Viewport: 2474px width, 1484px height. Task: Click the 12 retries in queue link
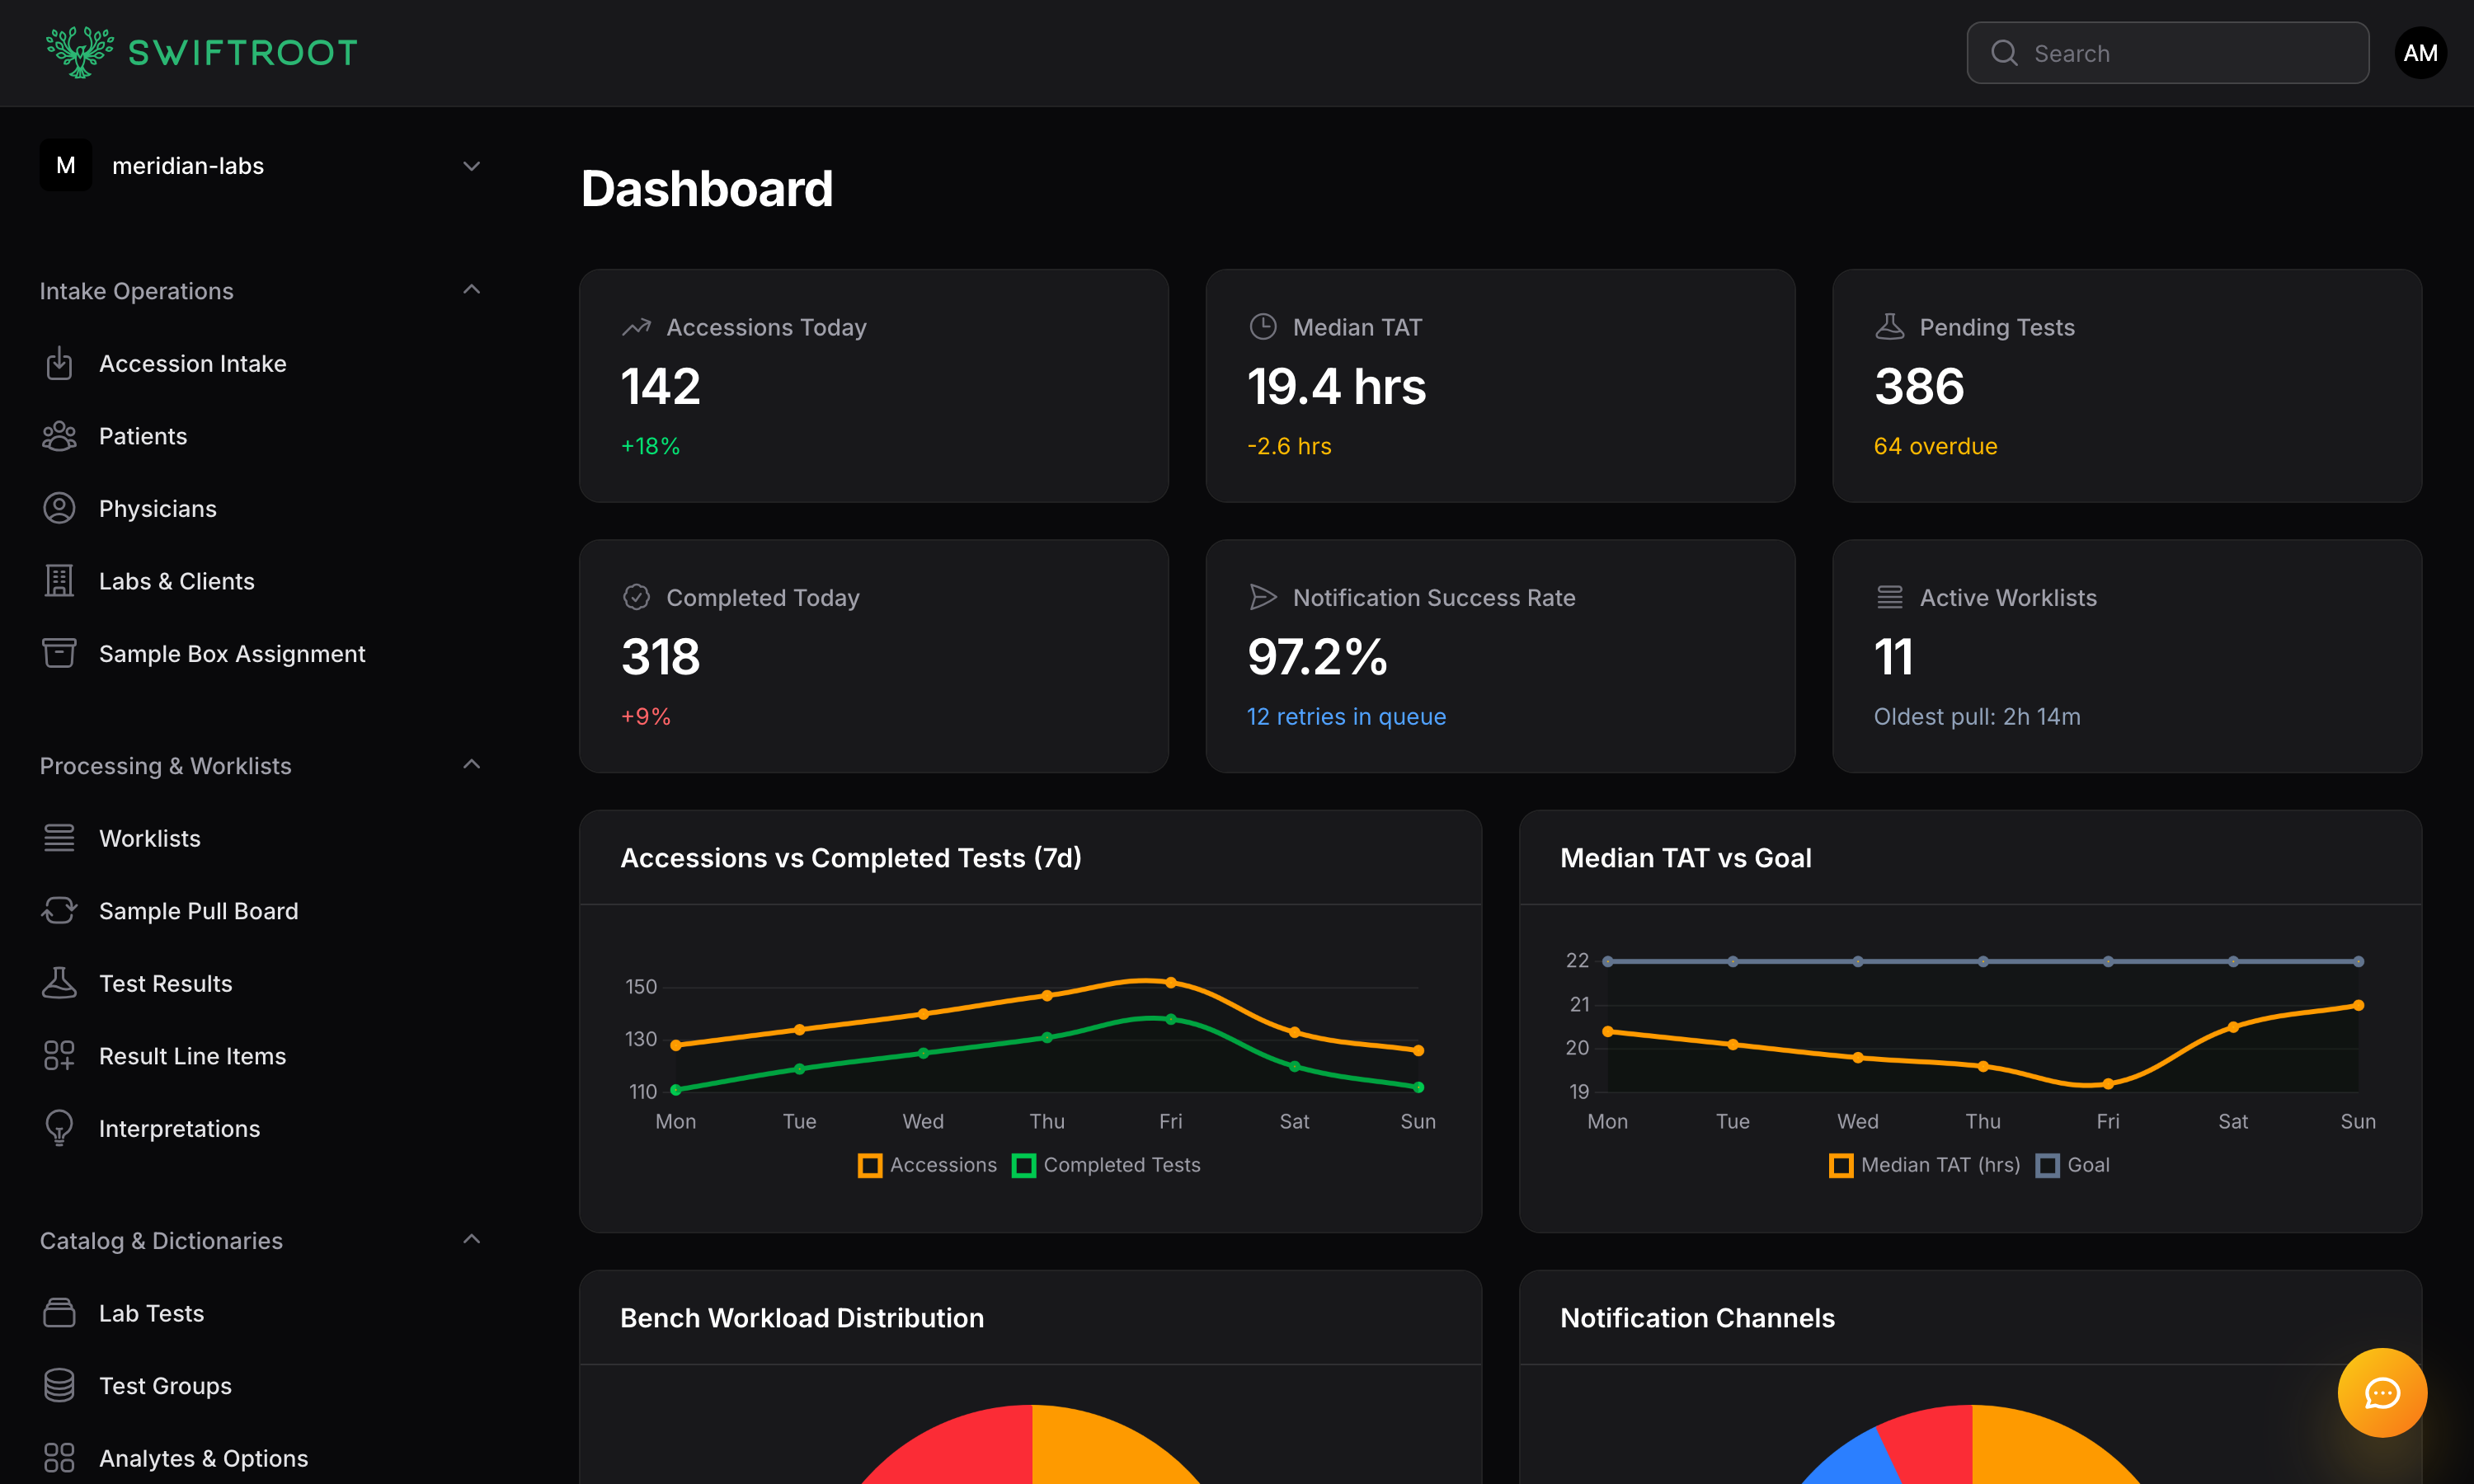pos(1346,716)
